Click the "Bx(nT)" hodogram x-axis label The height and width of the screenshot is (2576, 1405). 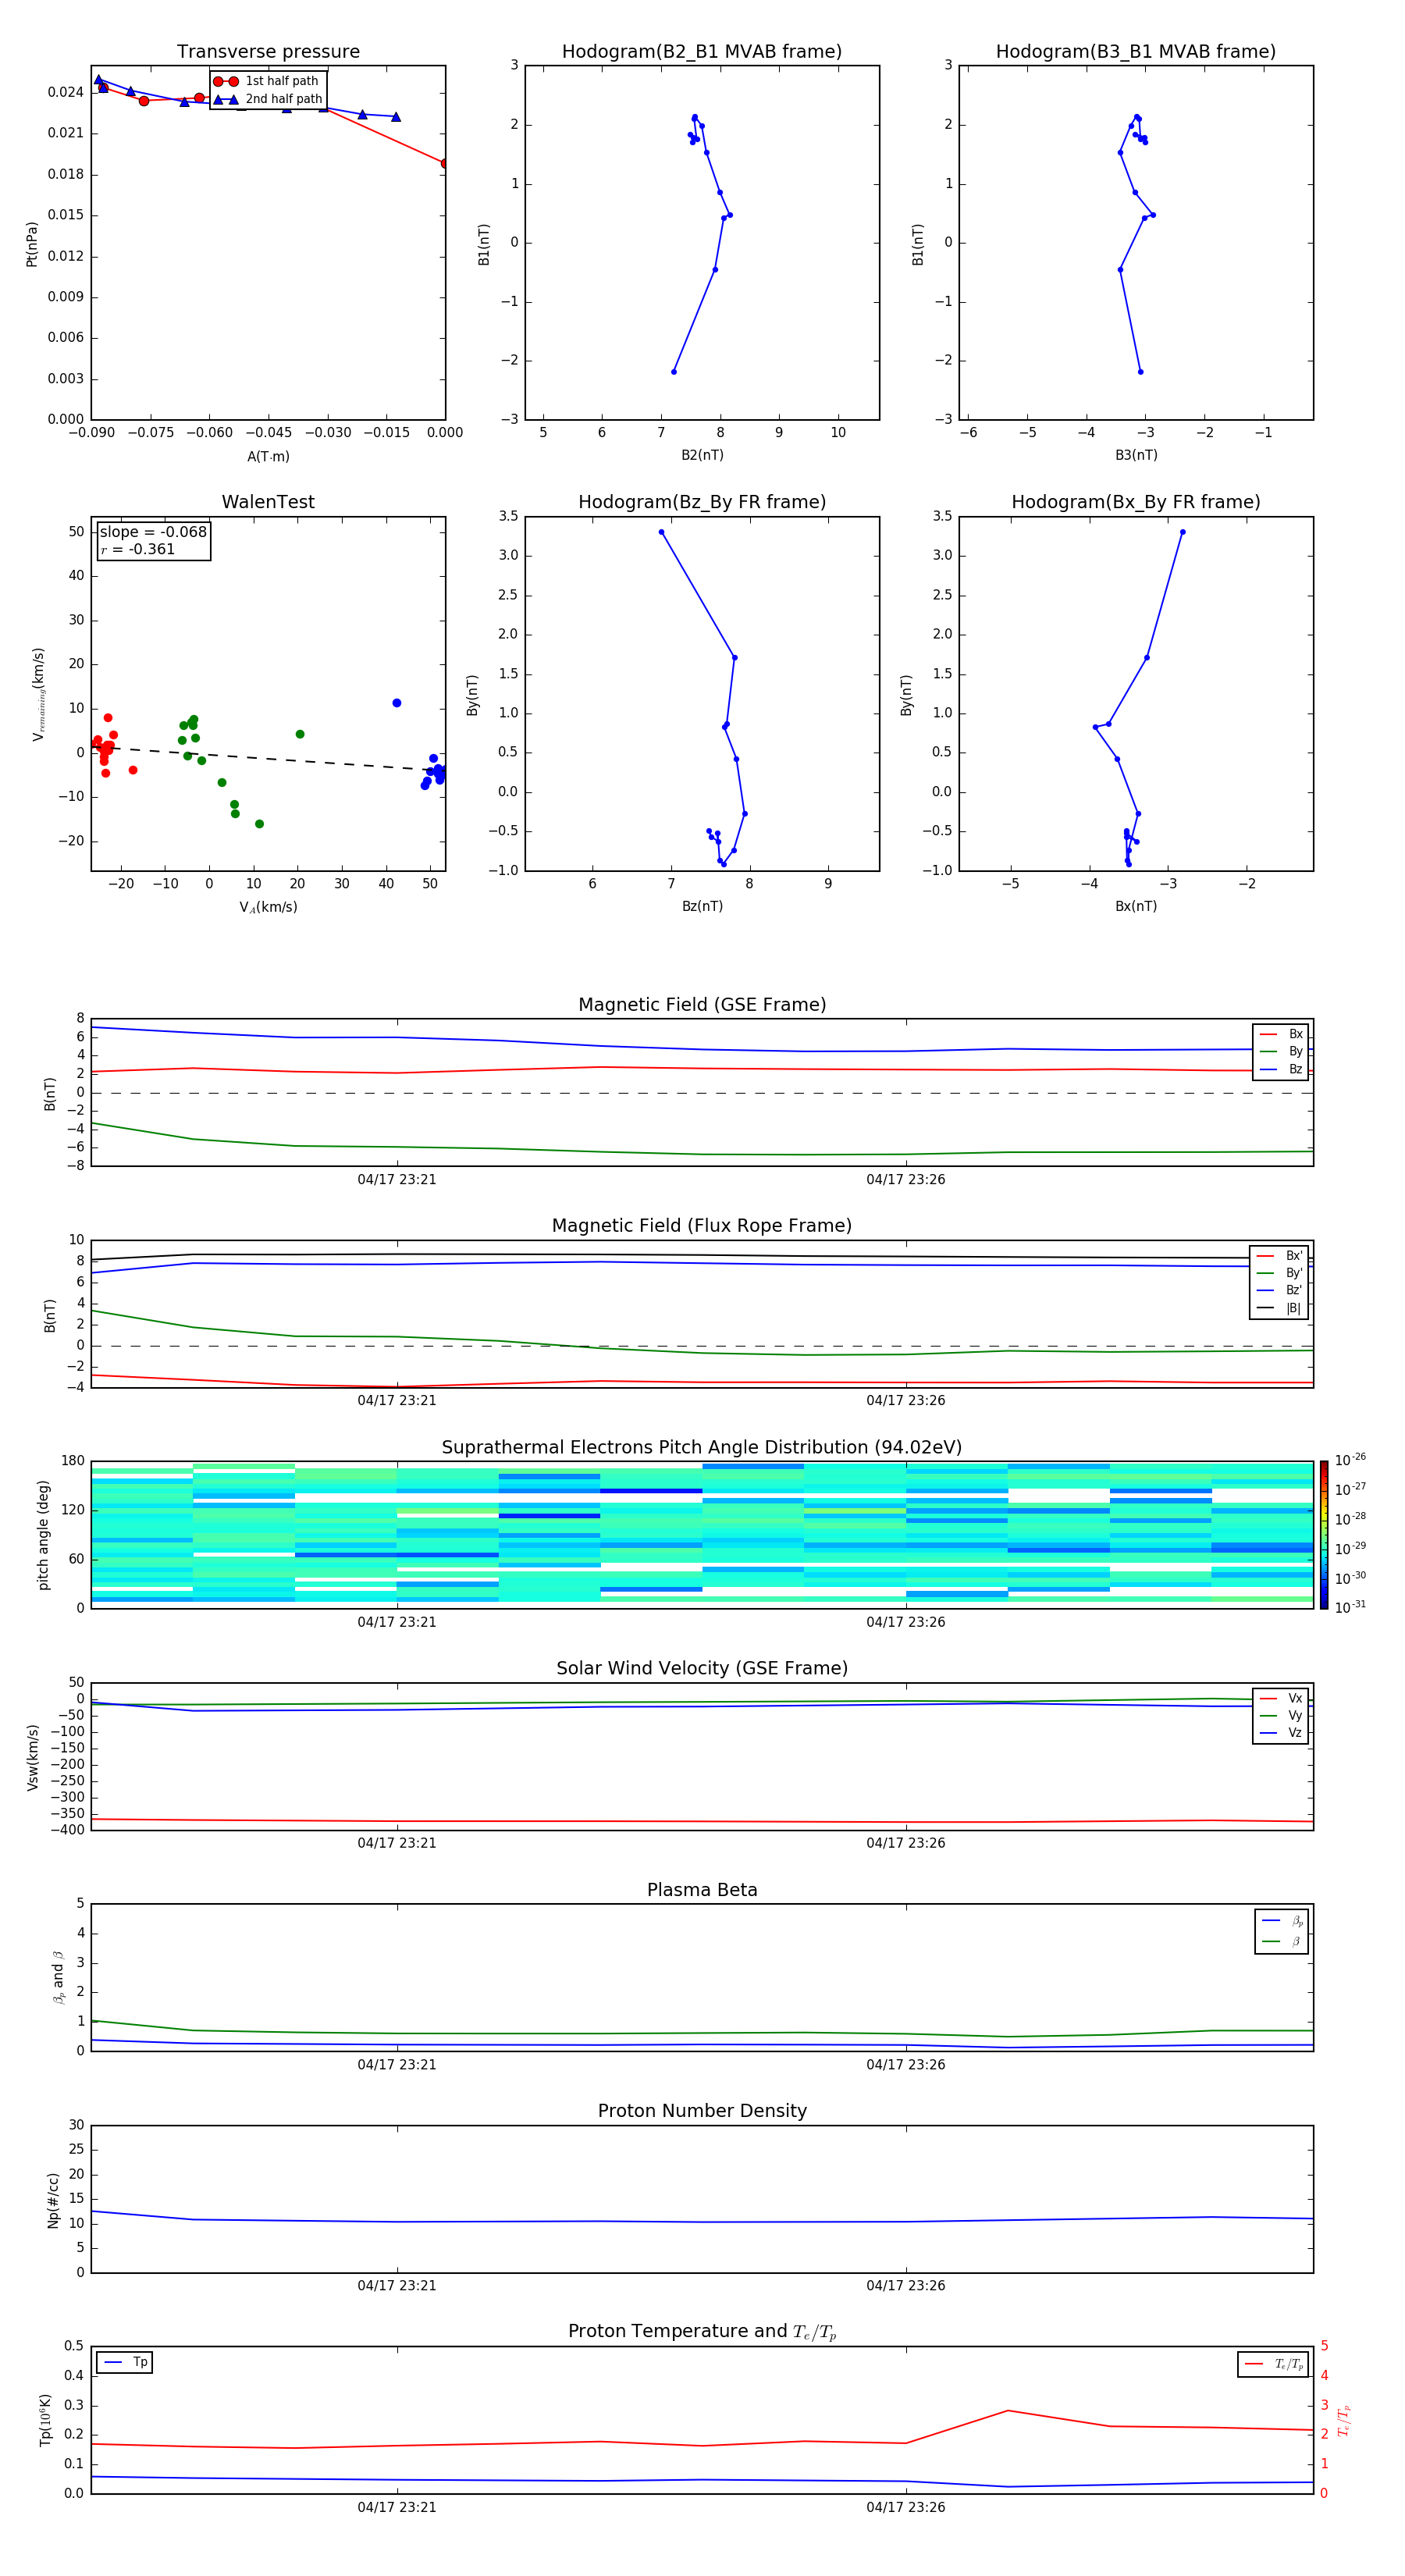(x=1136, y=906)
